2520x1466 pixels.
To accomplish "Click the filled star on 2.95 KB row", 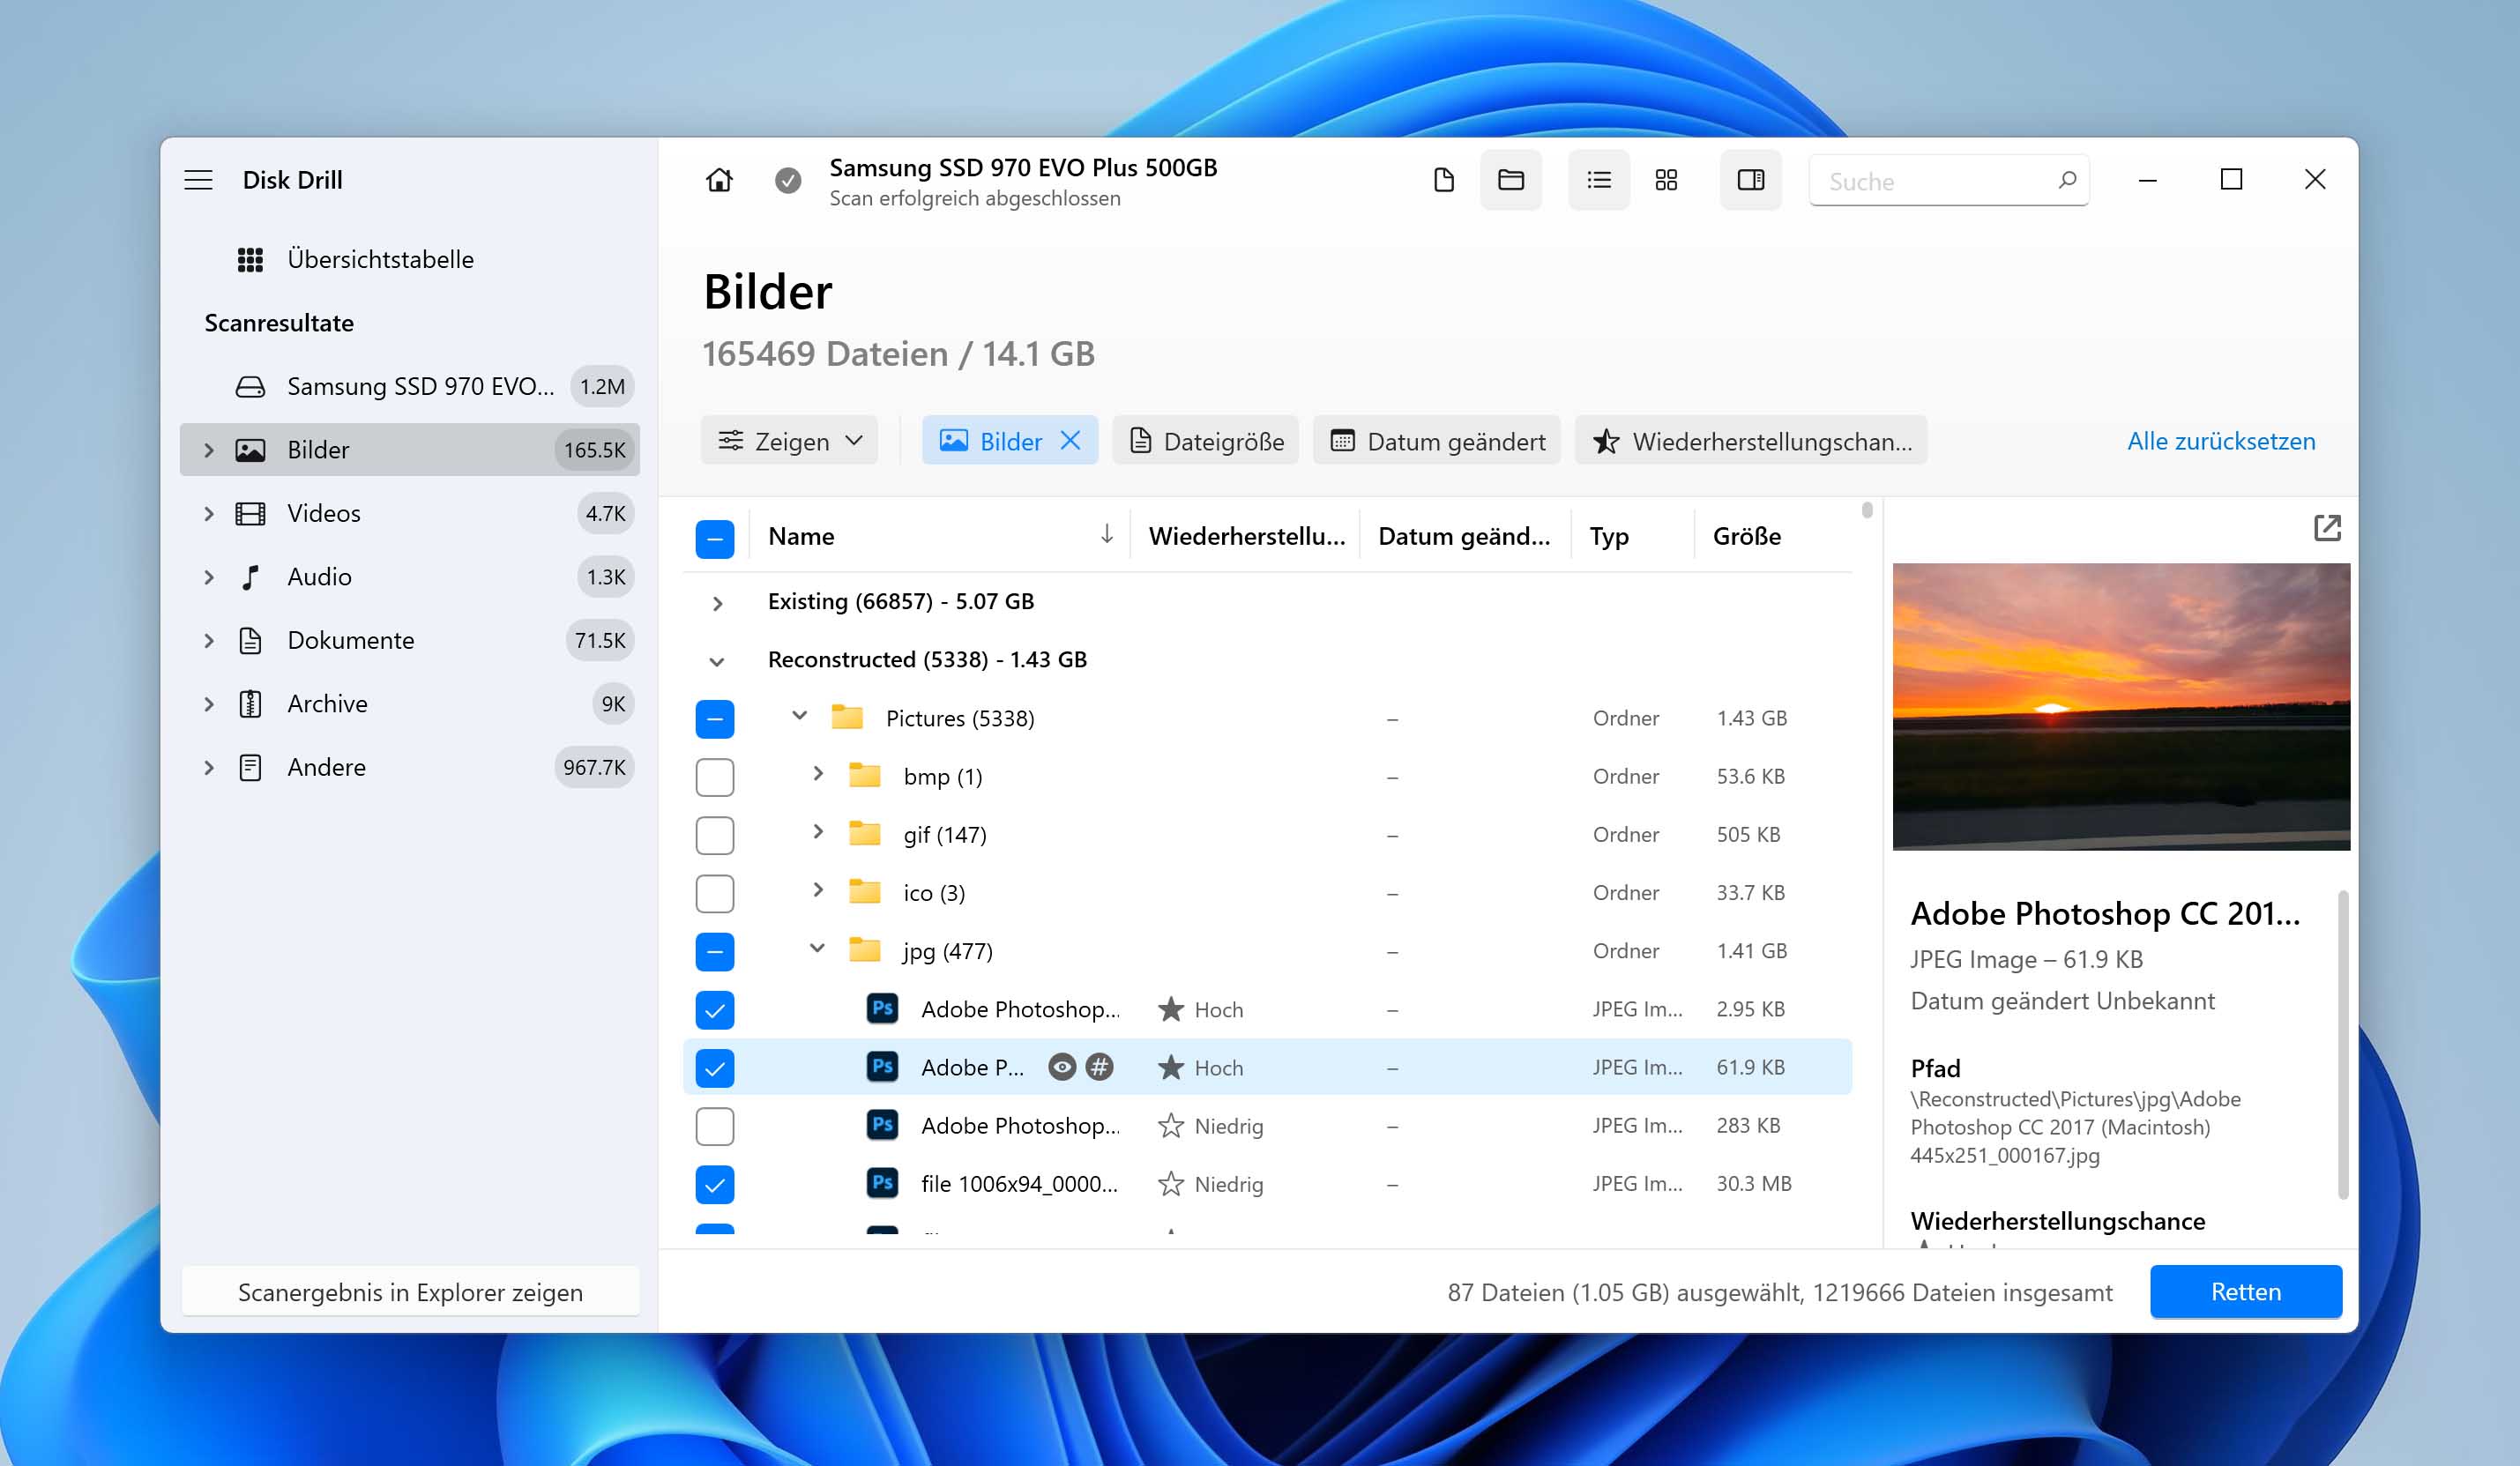I will coord(1170,1010).
